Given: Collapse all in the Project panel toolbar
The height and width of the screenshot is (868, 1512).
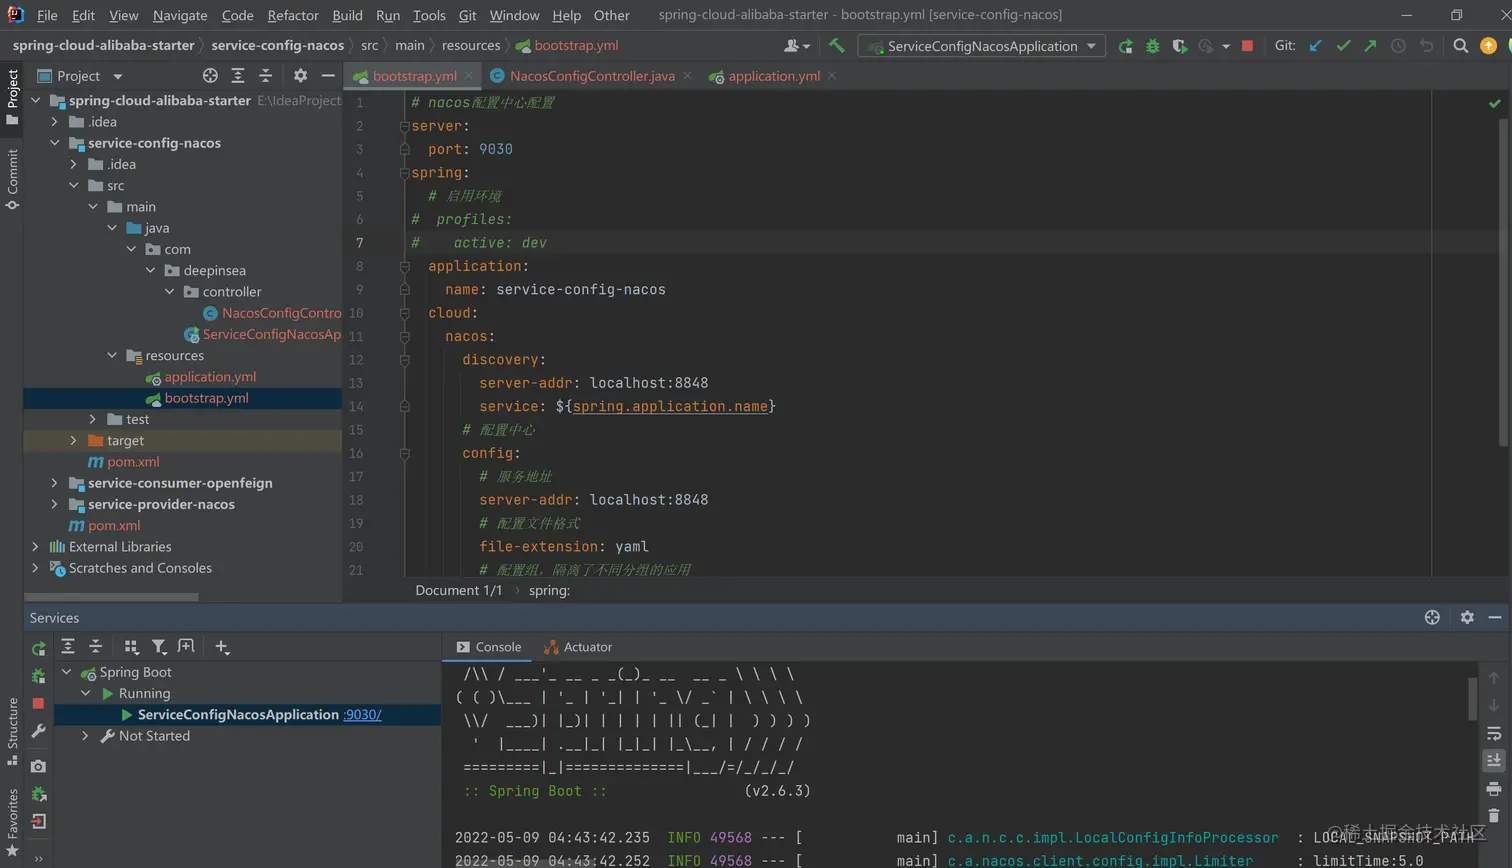Looking at the screenshot, I should pos(265,76).
